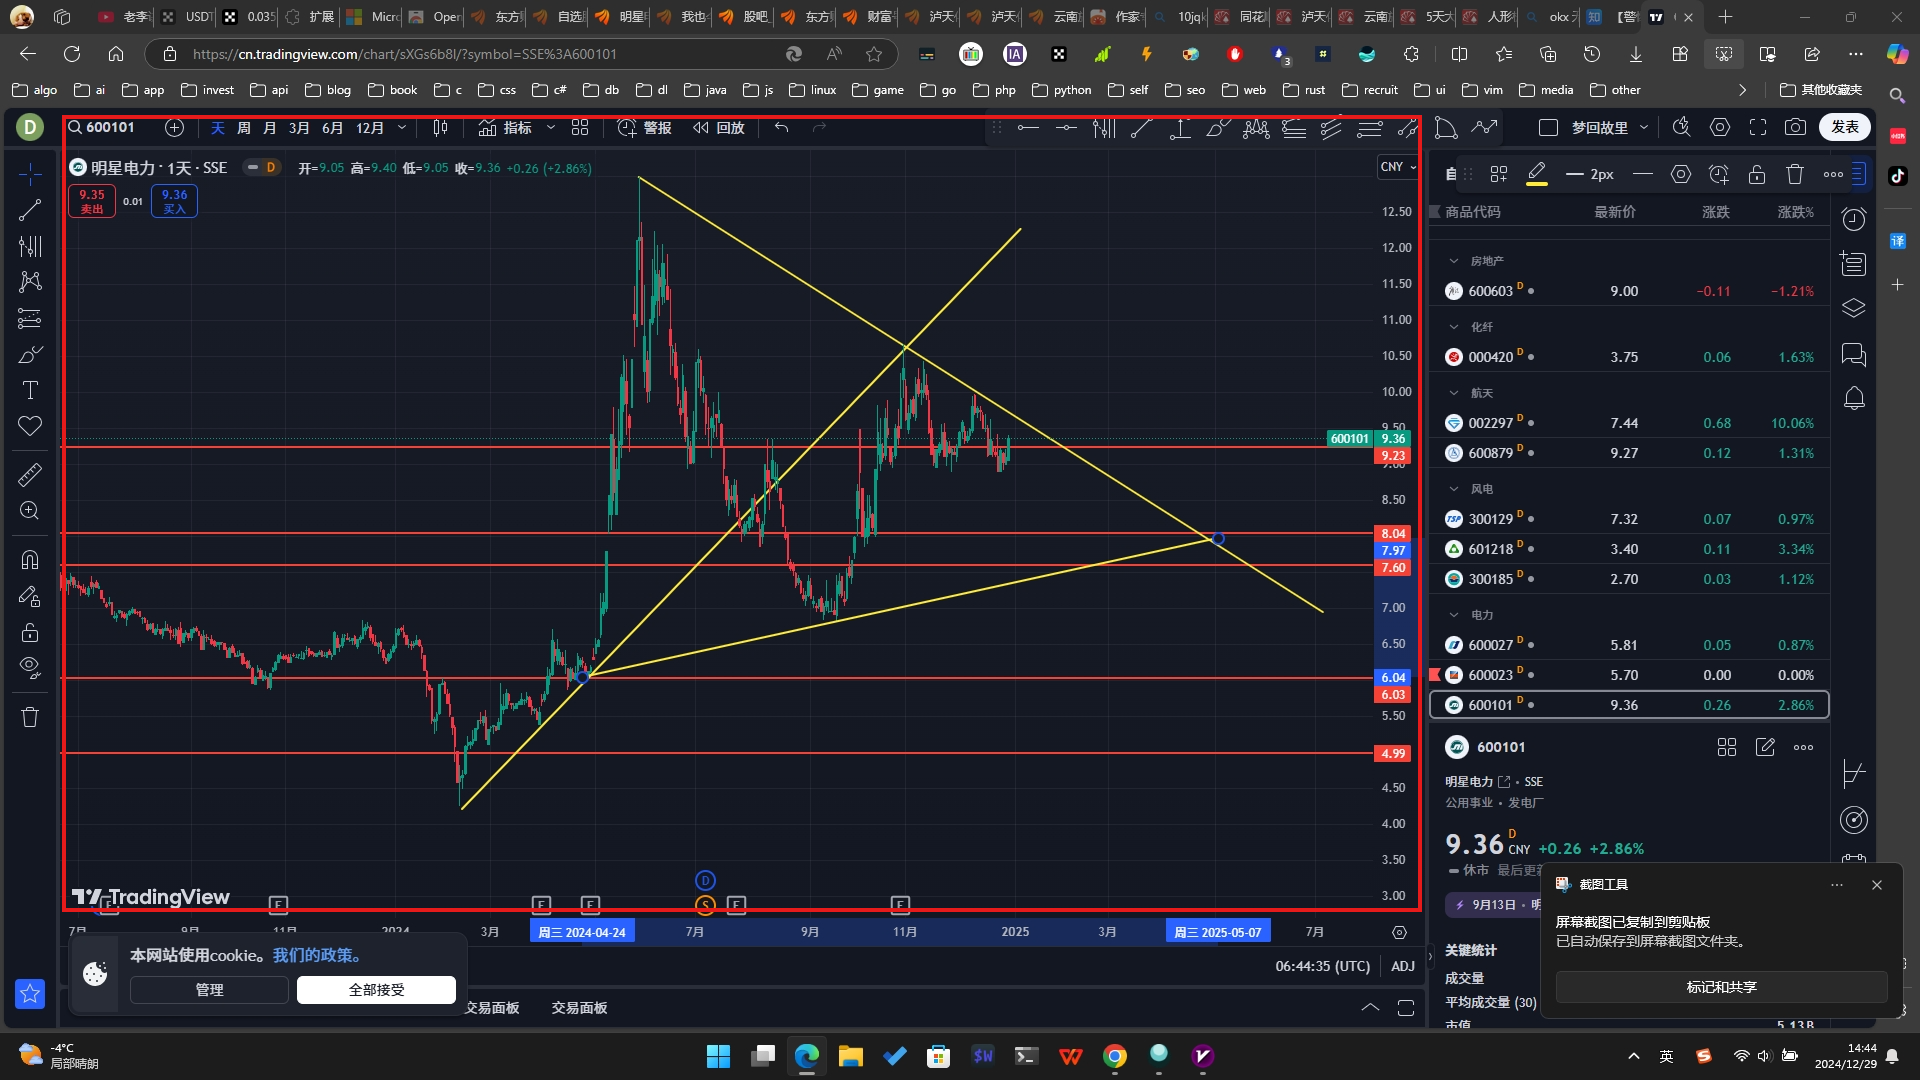
Task: Click the candlestick chart style icon
Action: click(x=440, y=127)
